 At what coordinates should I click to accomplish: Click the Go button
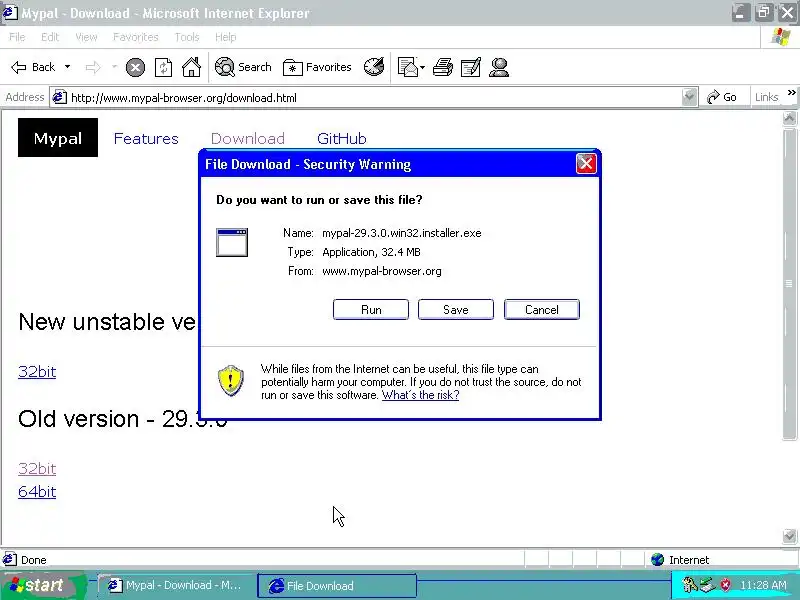(x=721, y=97)
